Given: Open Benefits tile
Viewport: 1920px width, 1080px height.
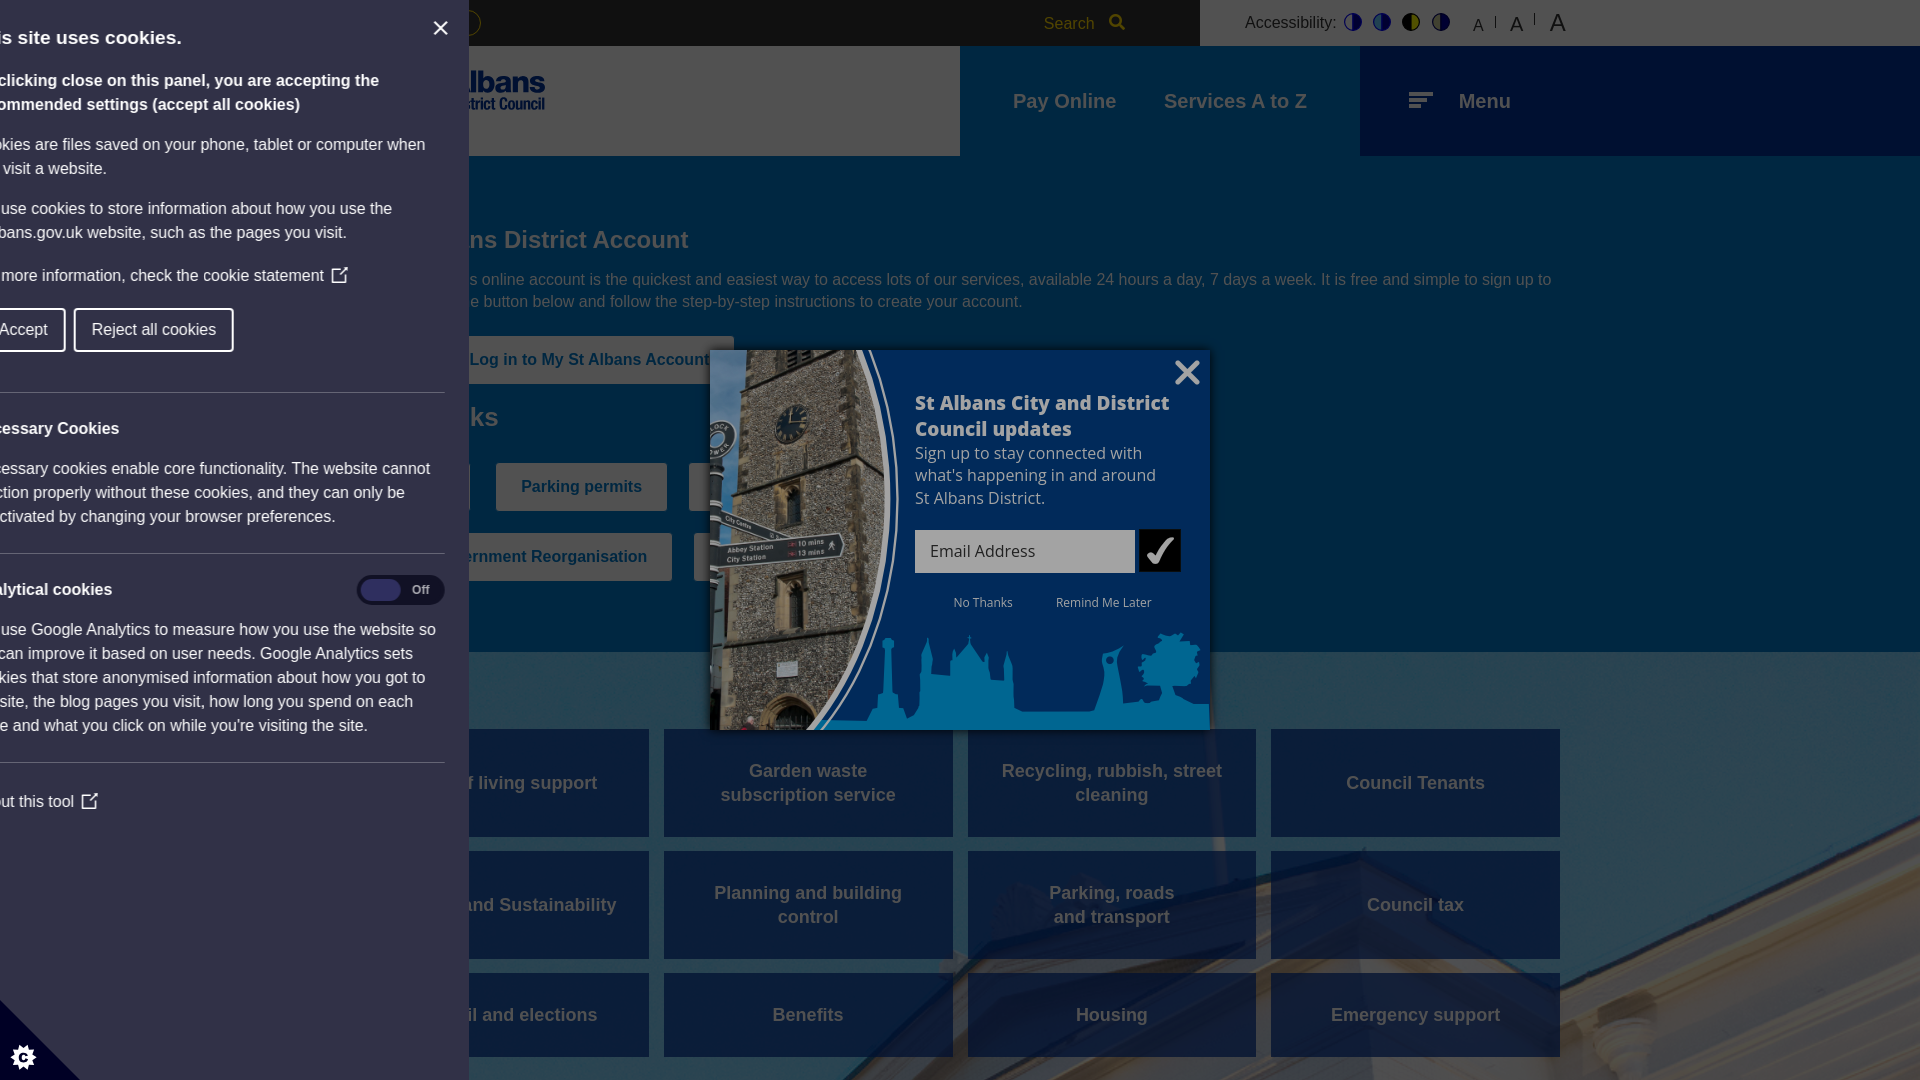Looking at the screenshot, I should (x=808, y=1015).
